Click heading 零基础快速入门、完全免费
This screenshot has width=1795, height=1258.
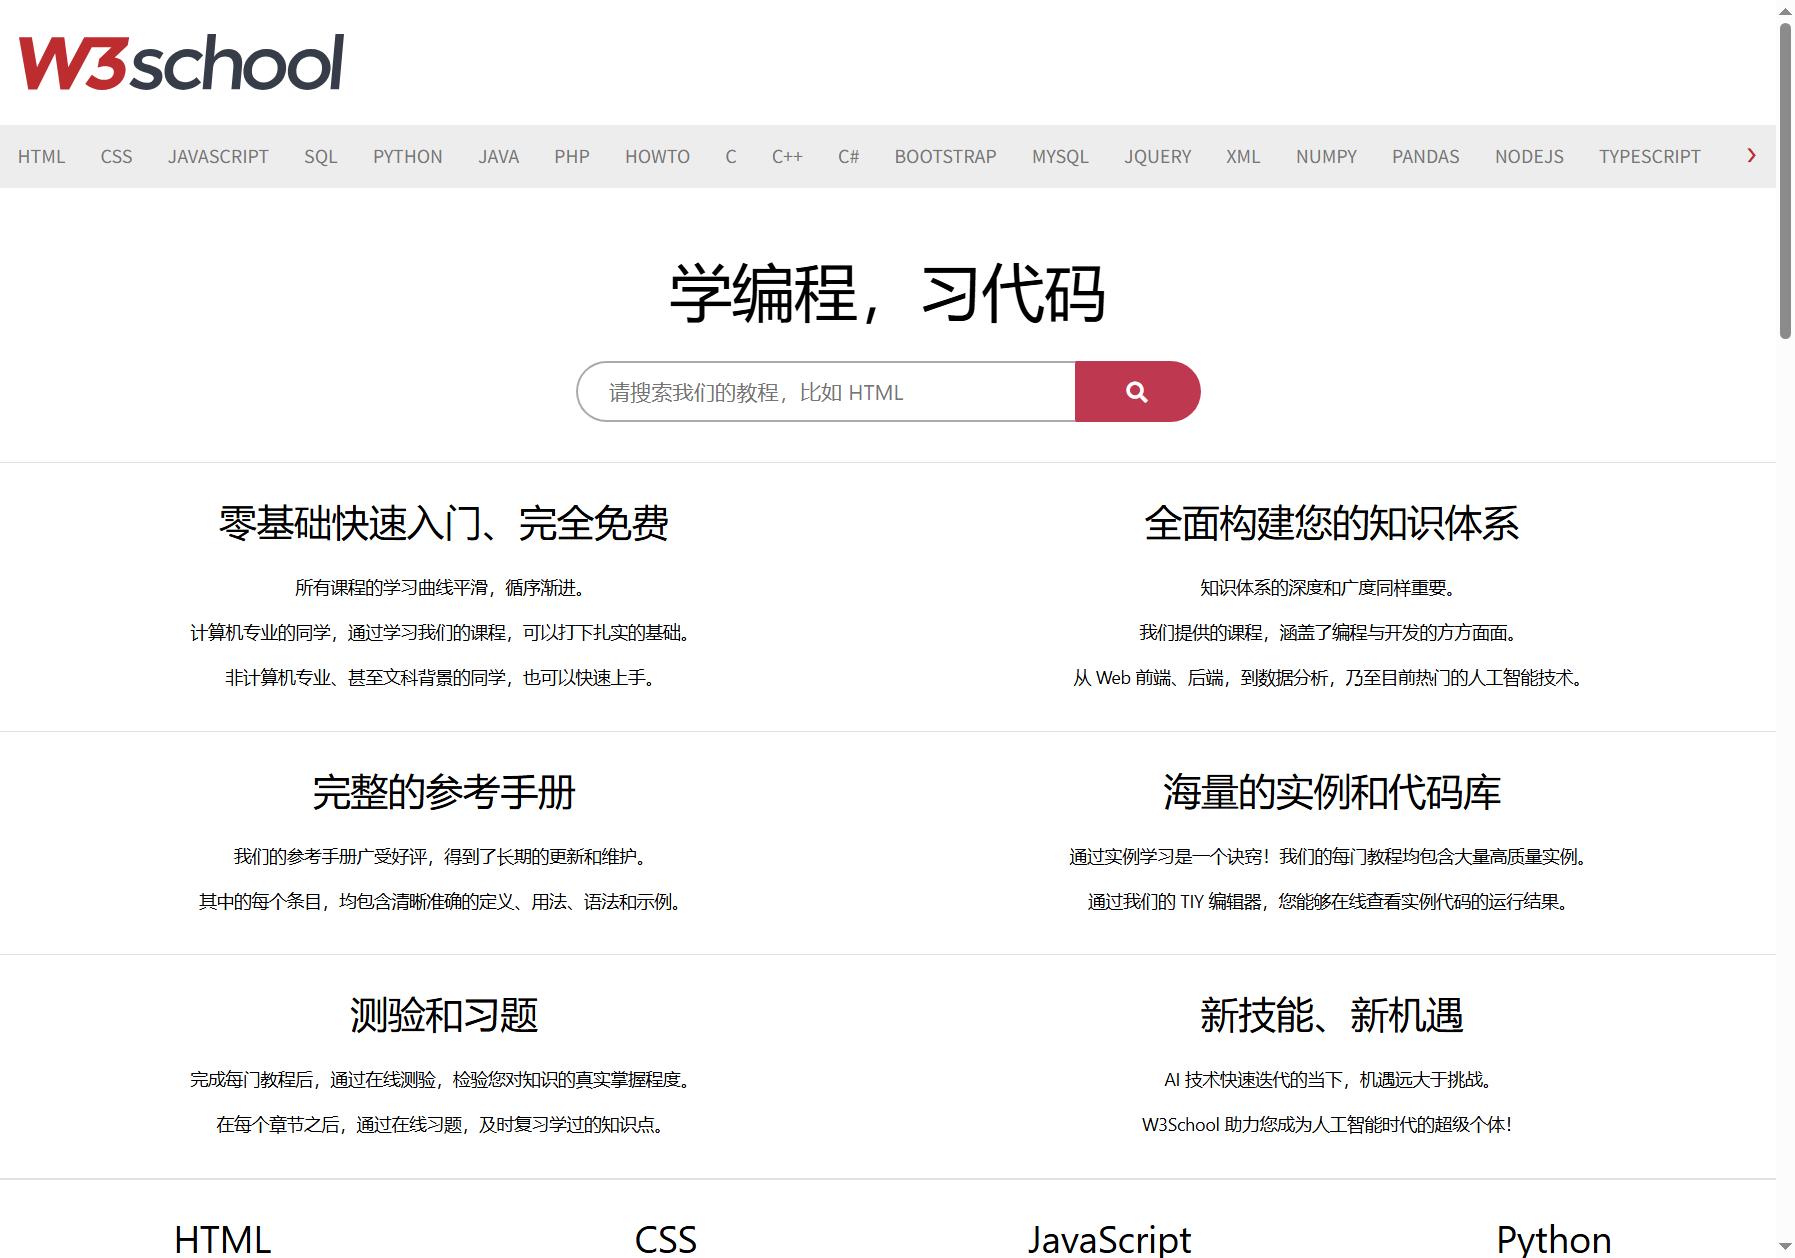coord(443,523)
